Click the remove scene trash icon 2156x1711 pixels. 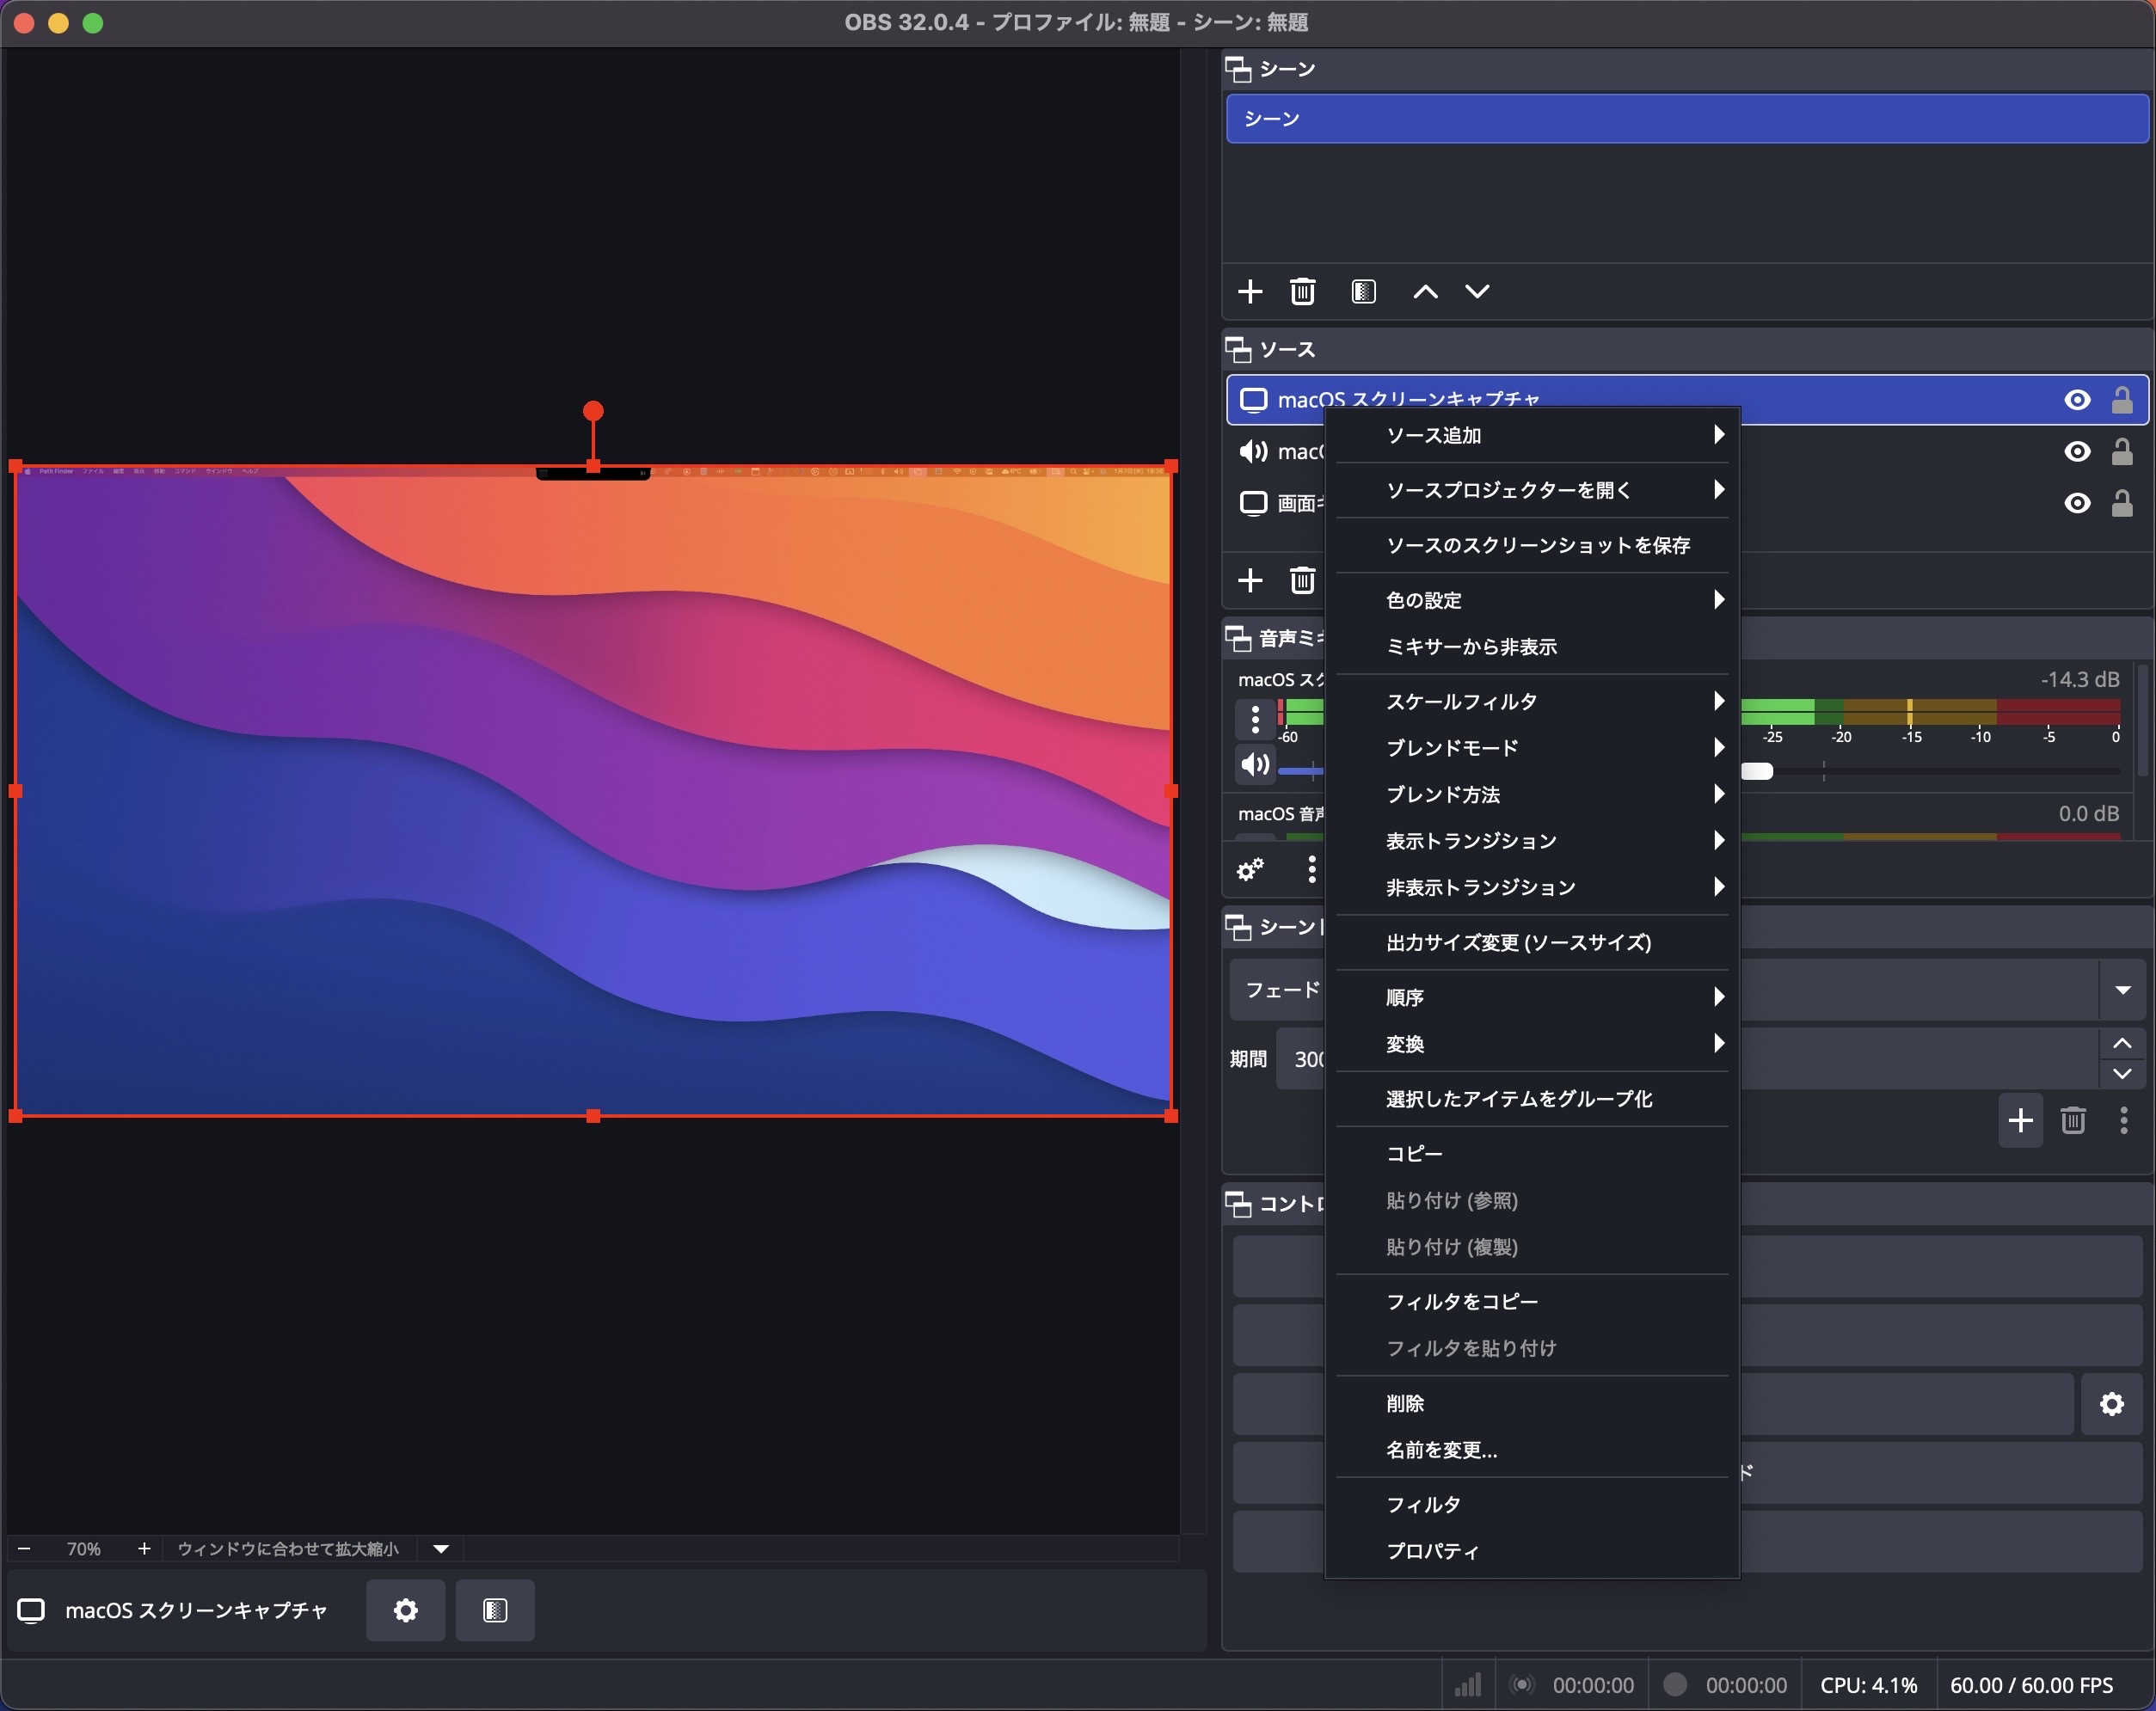coord(1302,291)
